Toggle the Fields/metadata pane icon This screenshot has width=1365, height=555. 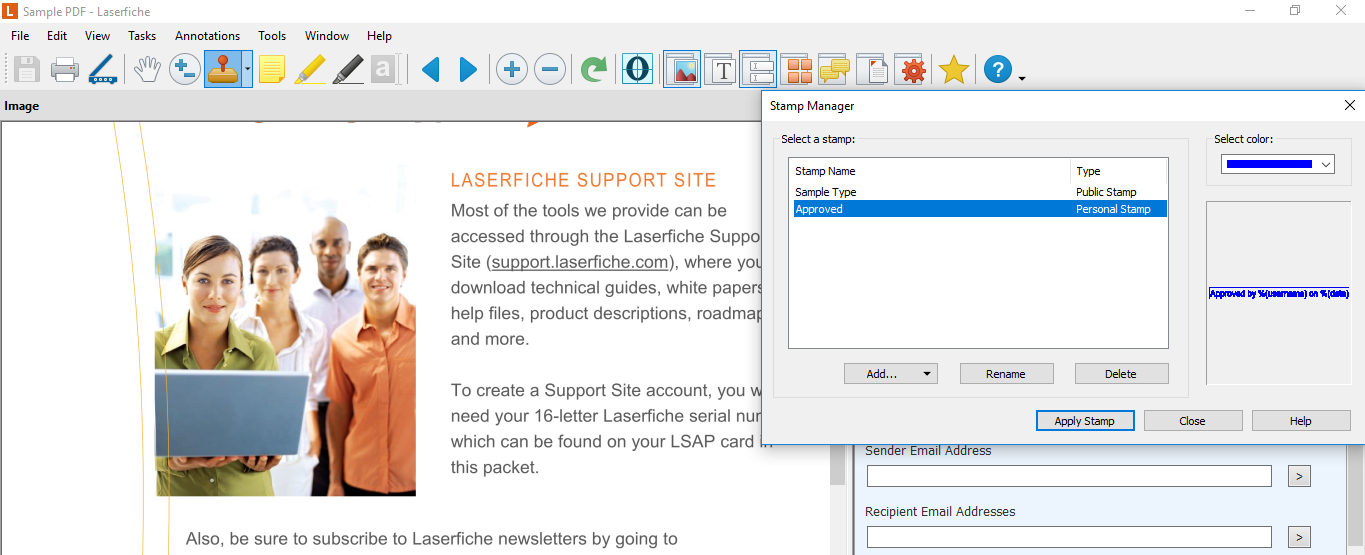pyautogui.click(x=758, y=69)
